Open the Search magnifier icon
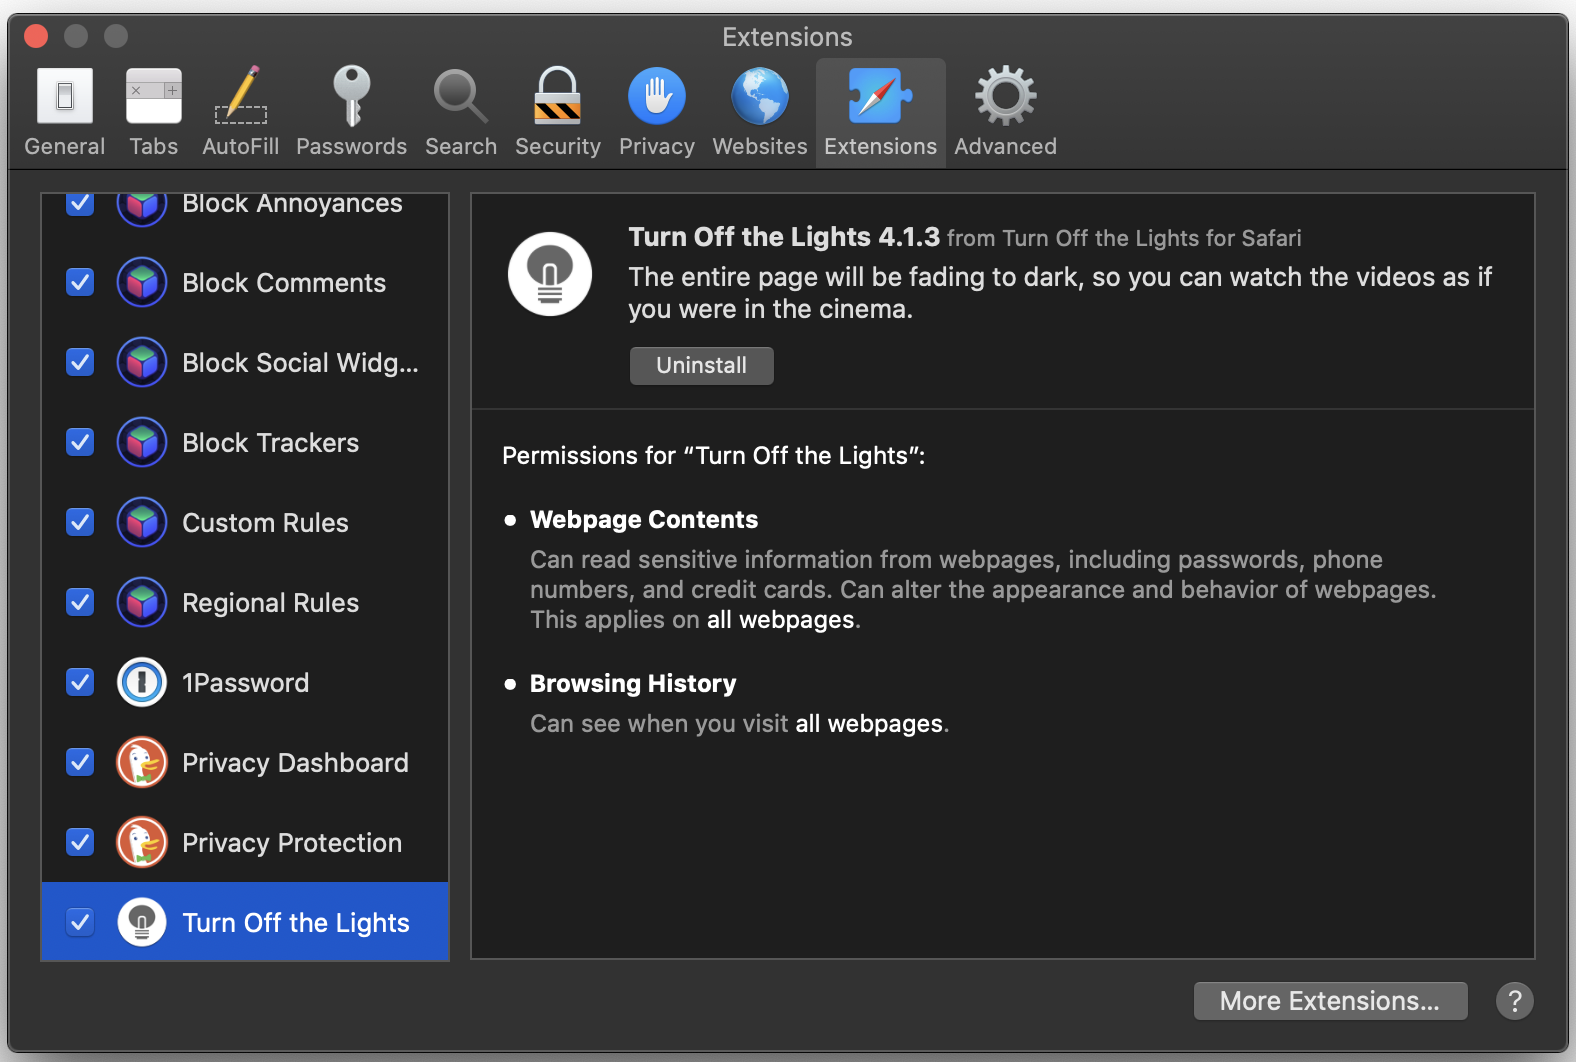This screenshot has width=1576, height=1062. (460, 96)
